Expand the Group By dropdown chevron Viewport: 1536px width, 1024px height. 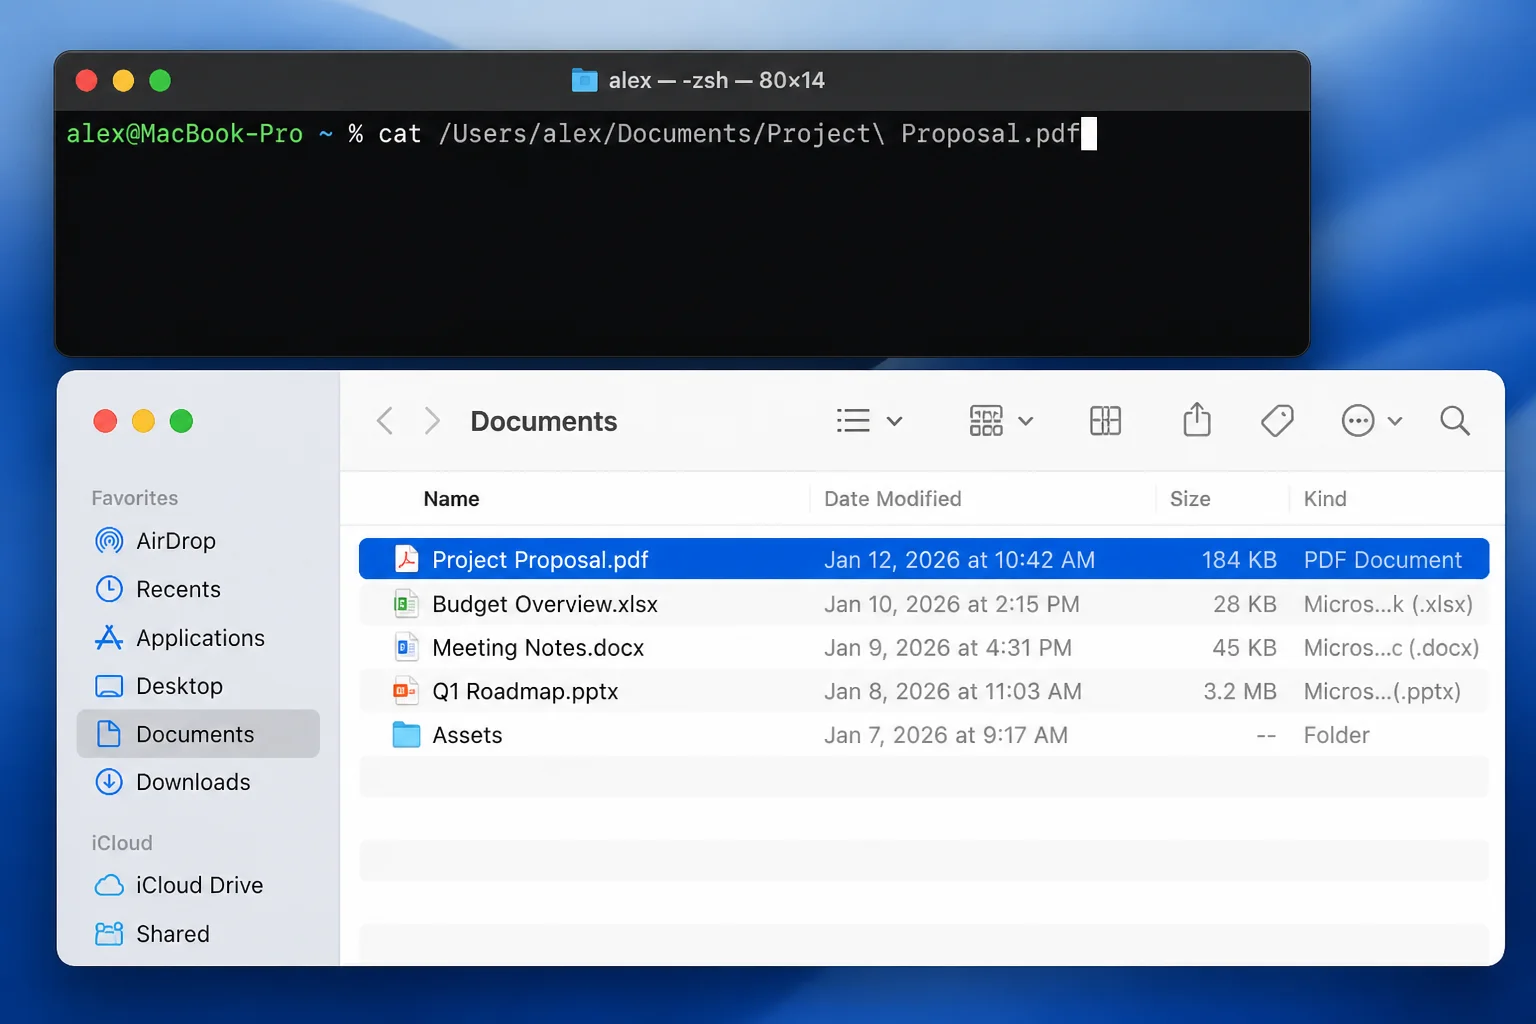(x=1026, y=421)
